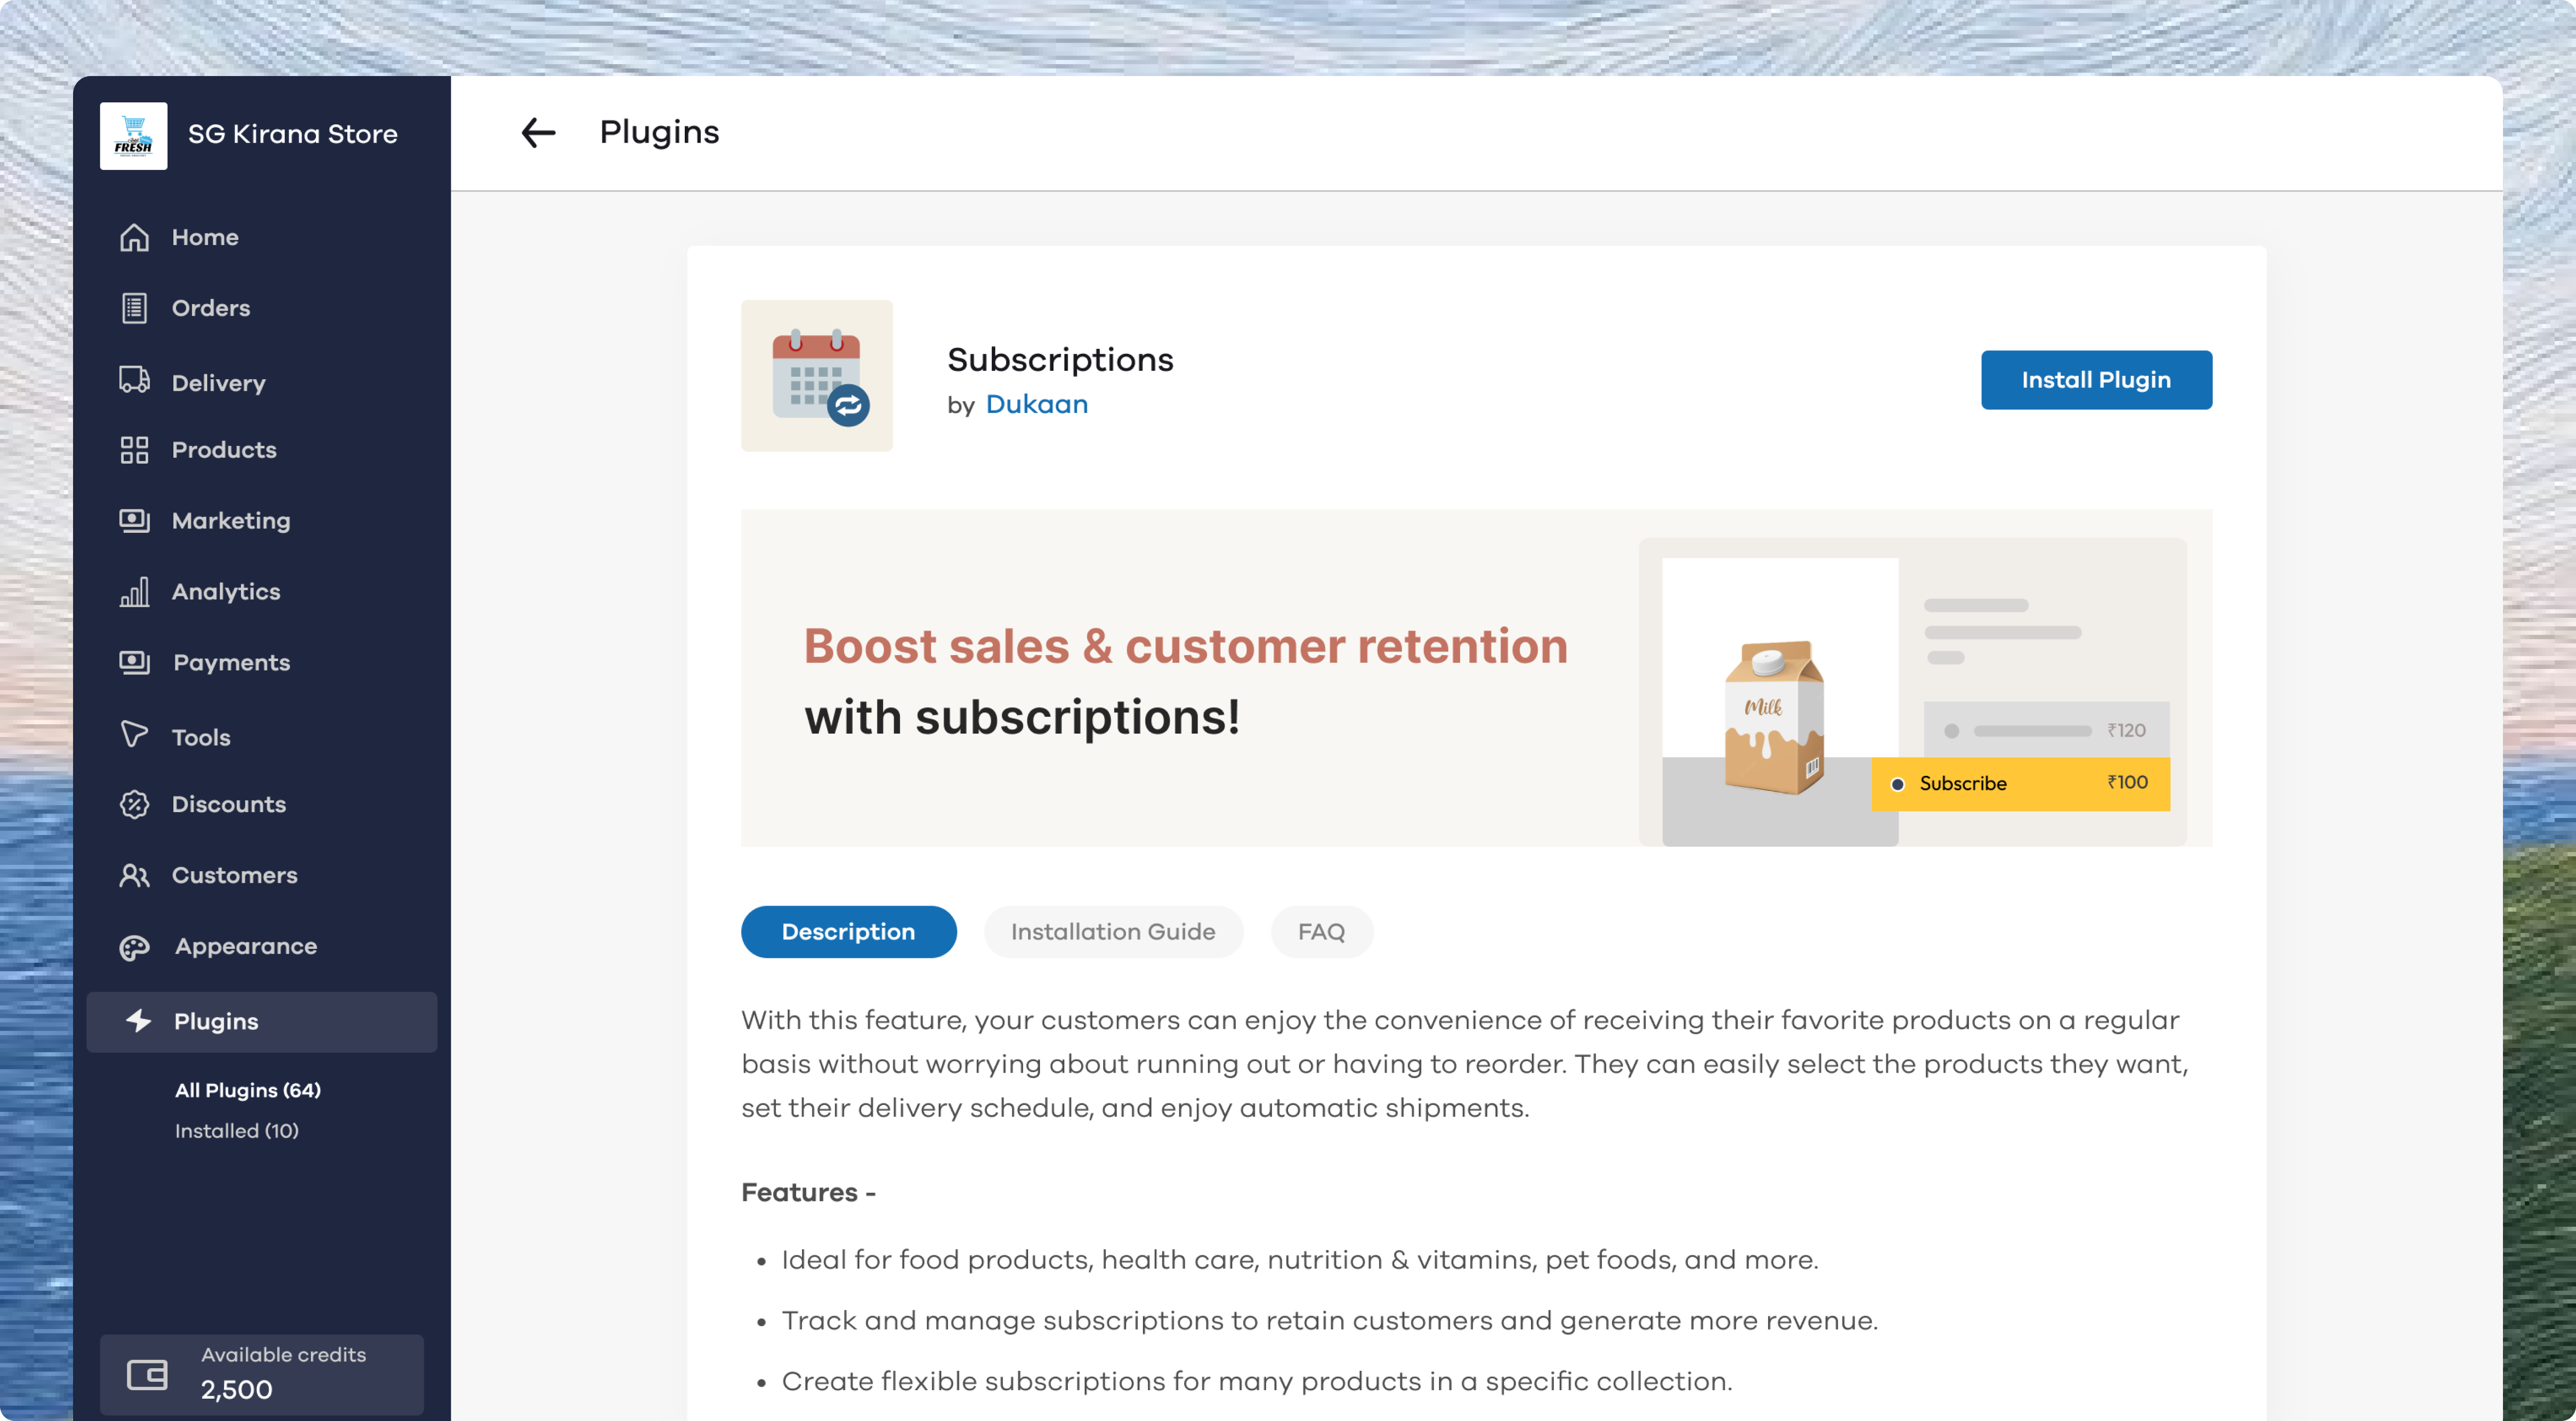The image size is (2576, 1421).
Task: Open the FAQ tab
Action: pos(1321,932)
